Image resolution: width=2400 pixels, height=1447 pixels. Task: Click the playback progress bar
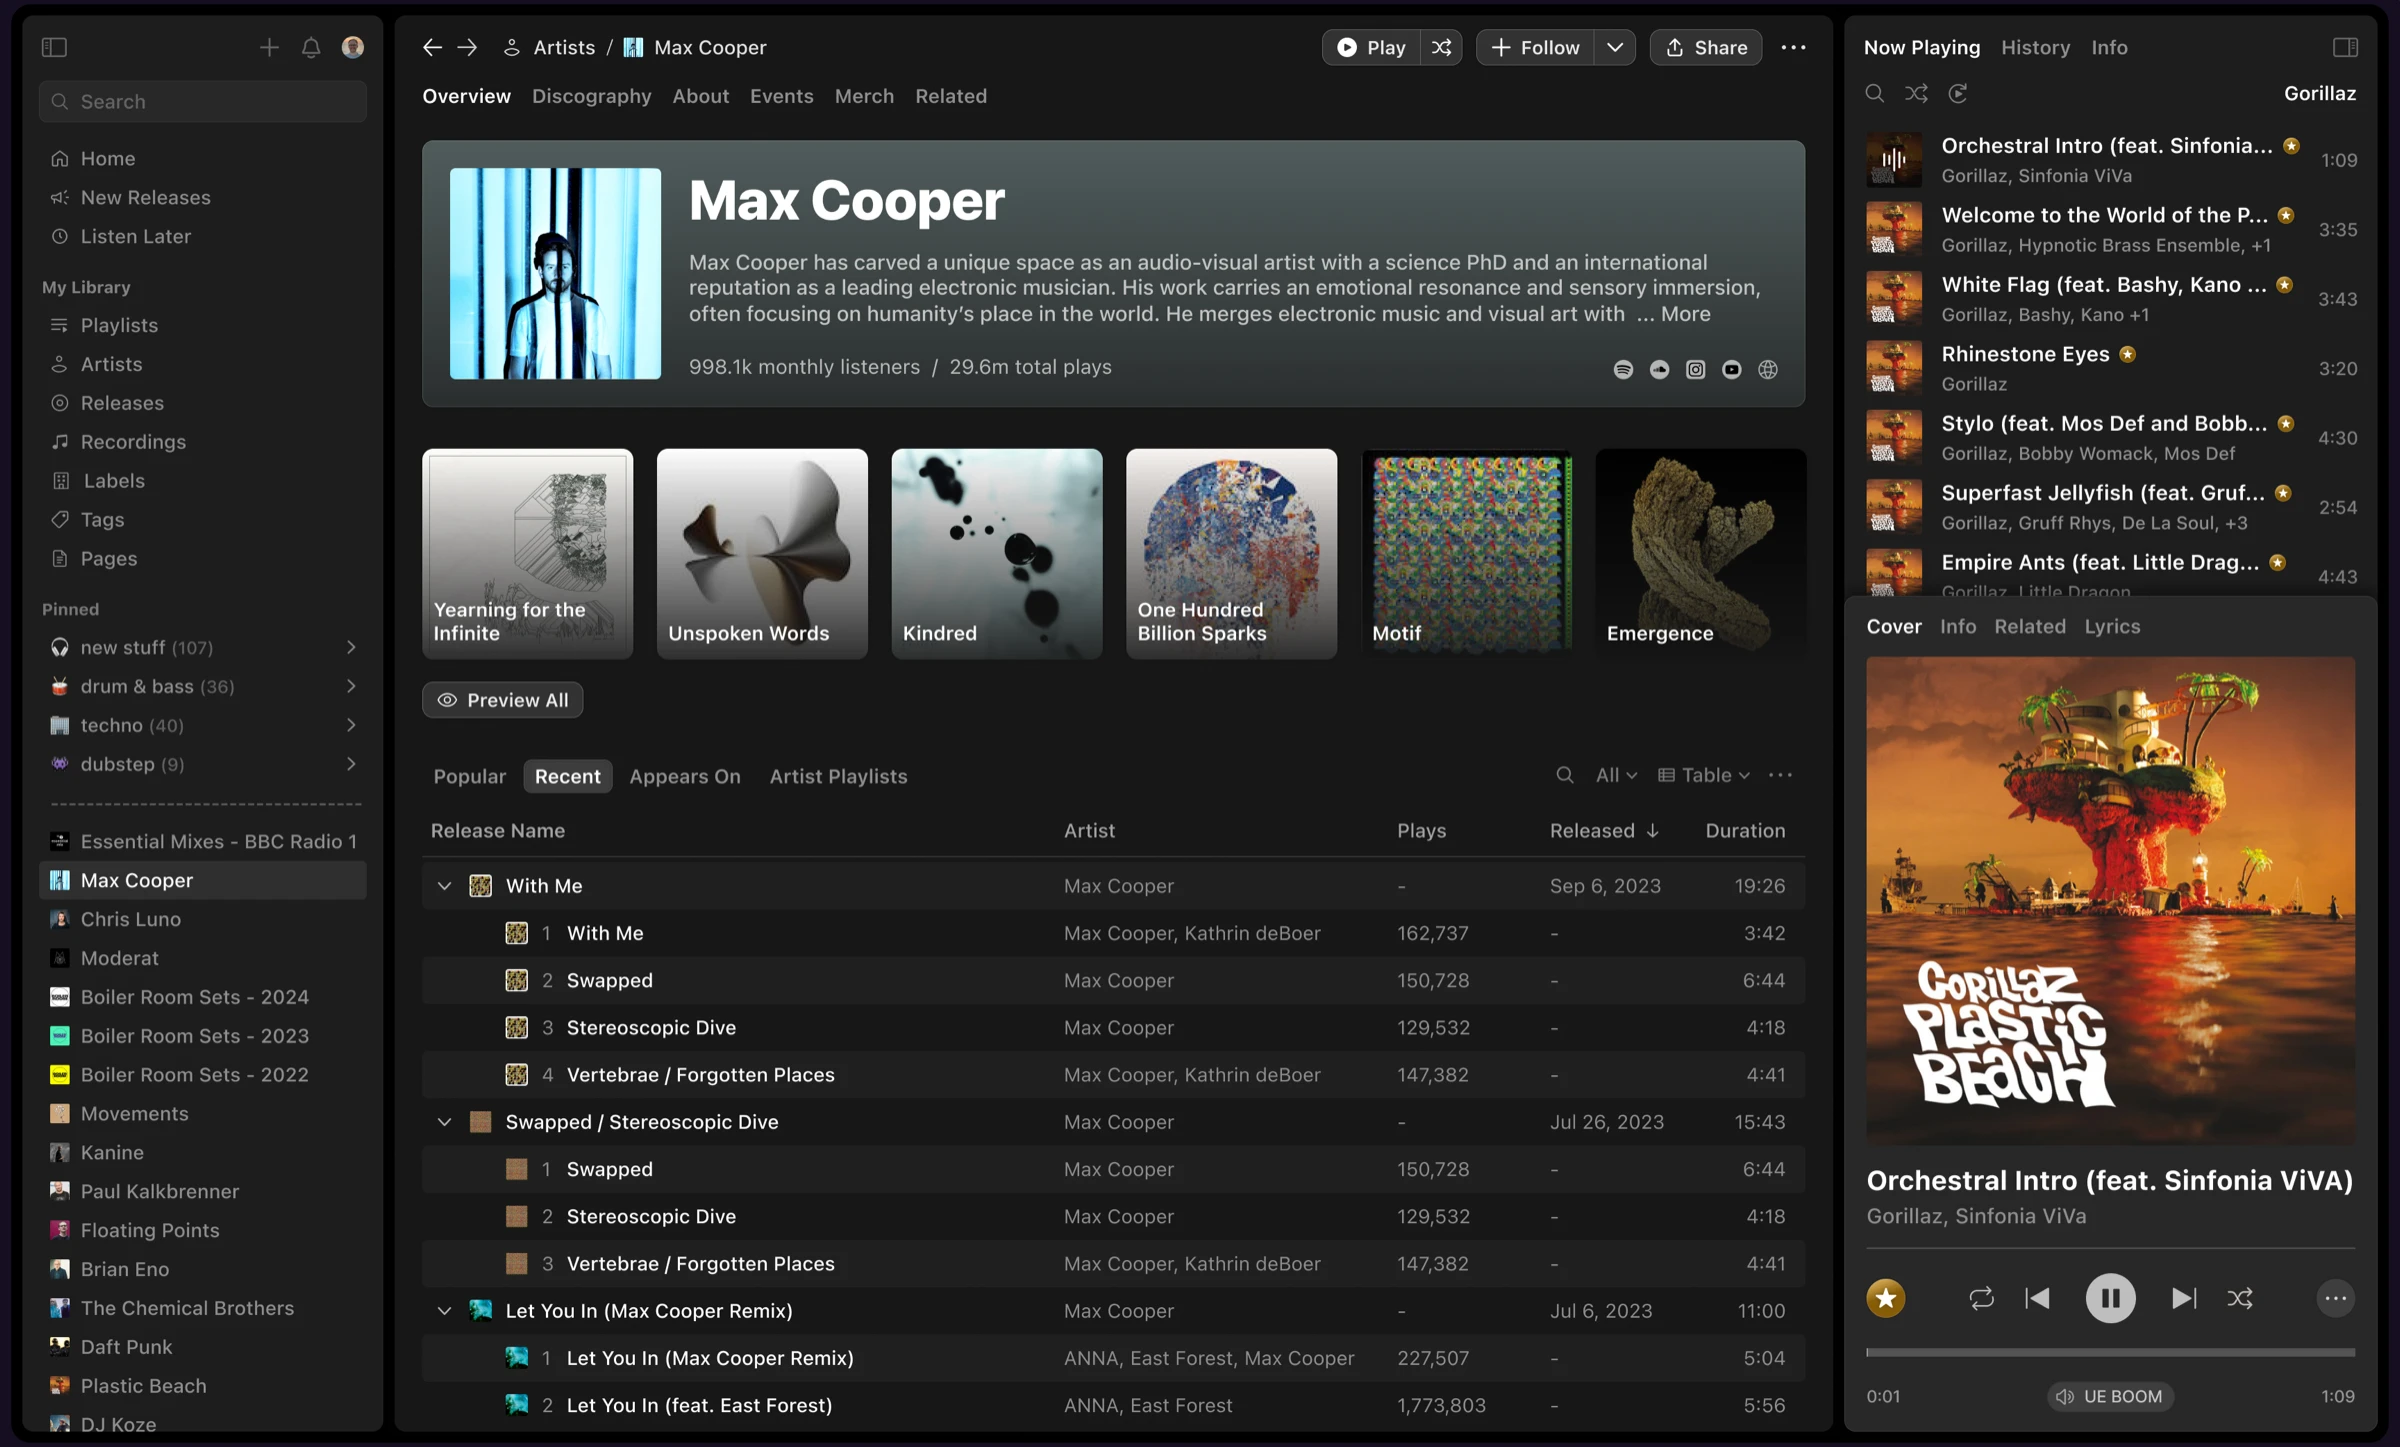(2110, 1352)
